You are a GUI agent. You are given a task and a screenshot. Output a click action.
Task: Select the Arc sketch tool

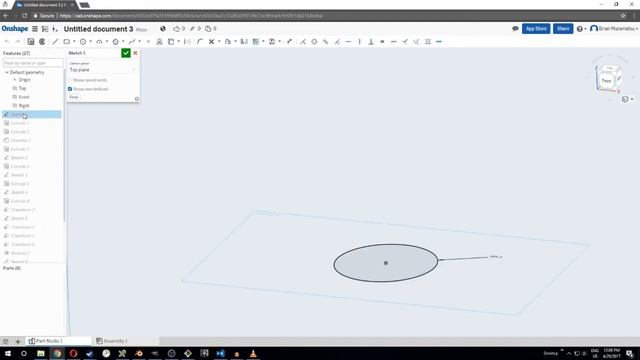pyautogui.click(x=99, y=42)
